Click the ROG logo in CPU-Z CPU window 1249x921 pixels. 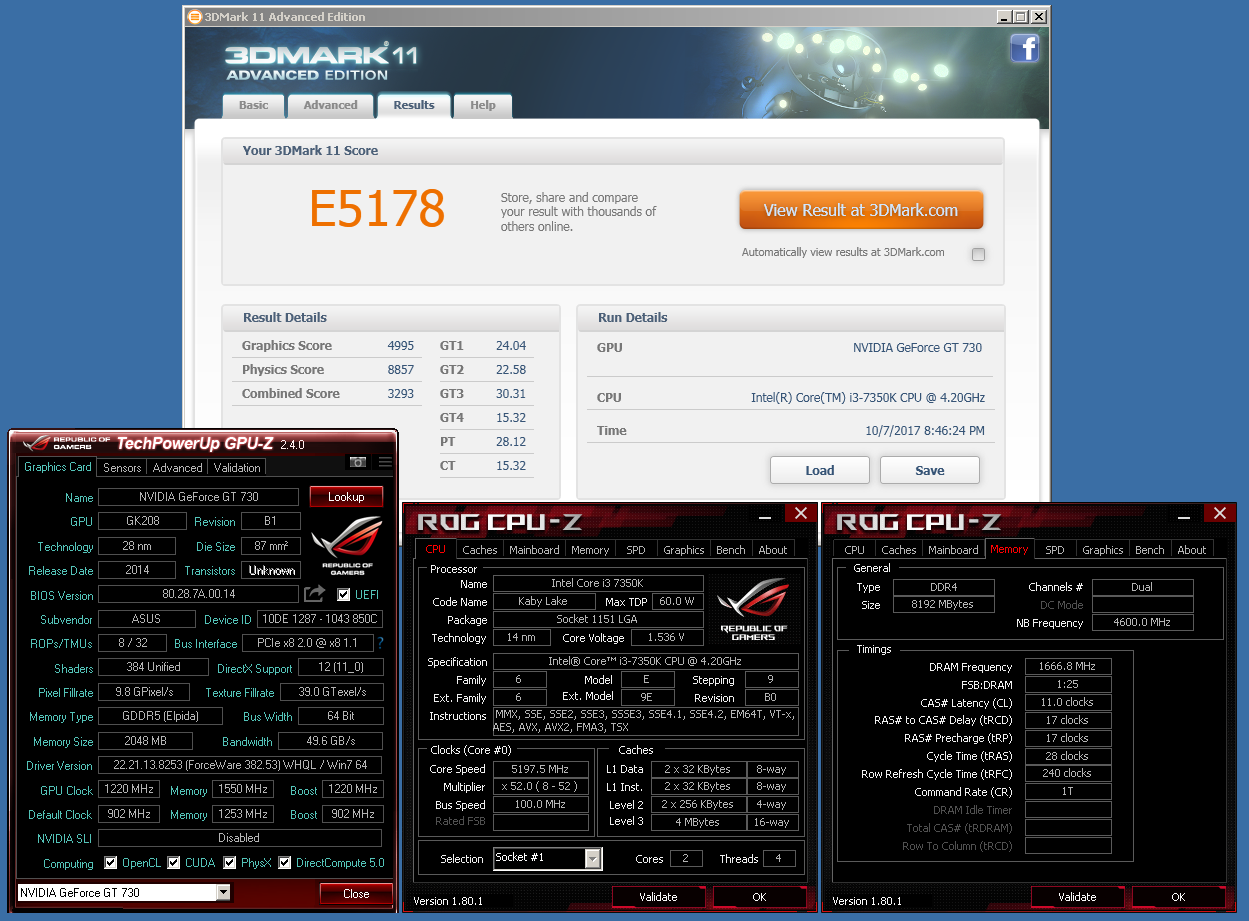click(753, 610)
